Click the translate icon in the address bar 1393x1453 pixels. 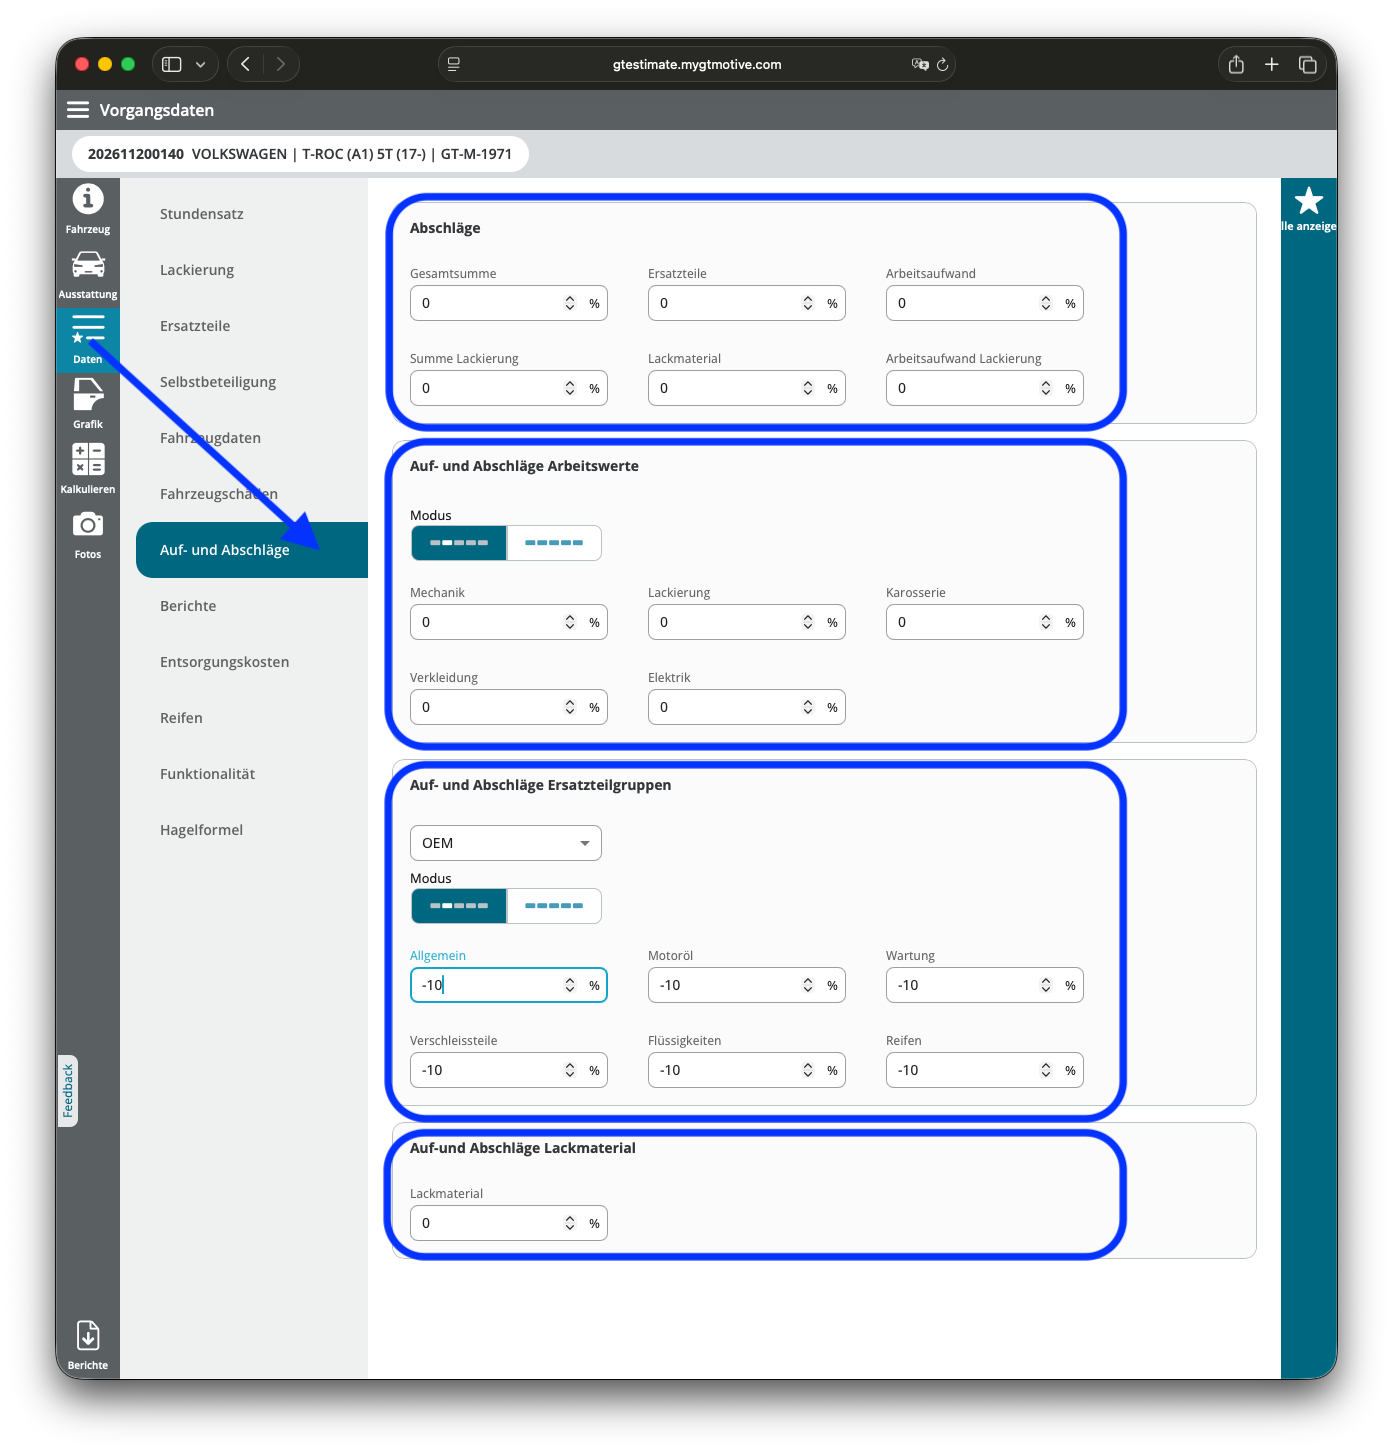[x=920, y=64]
